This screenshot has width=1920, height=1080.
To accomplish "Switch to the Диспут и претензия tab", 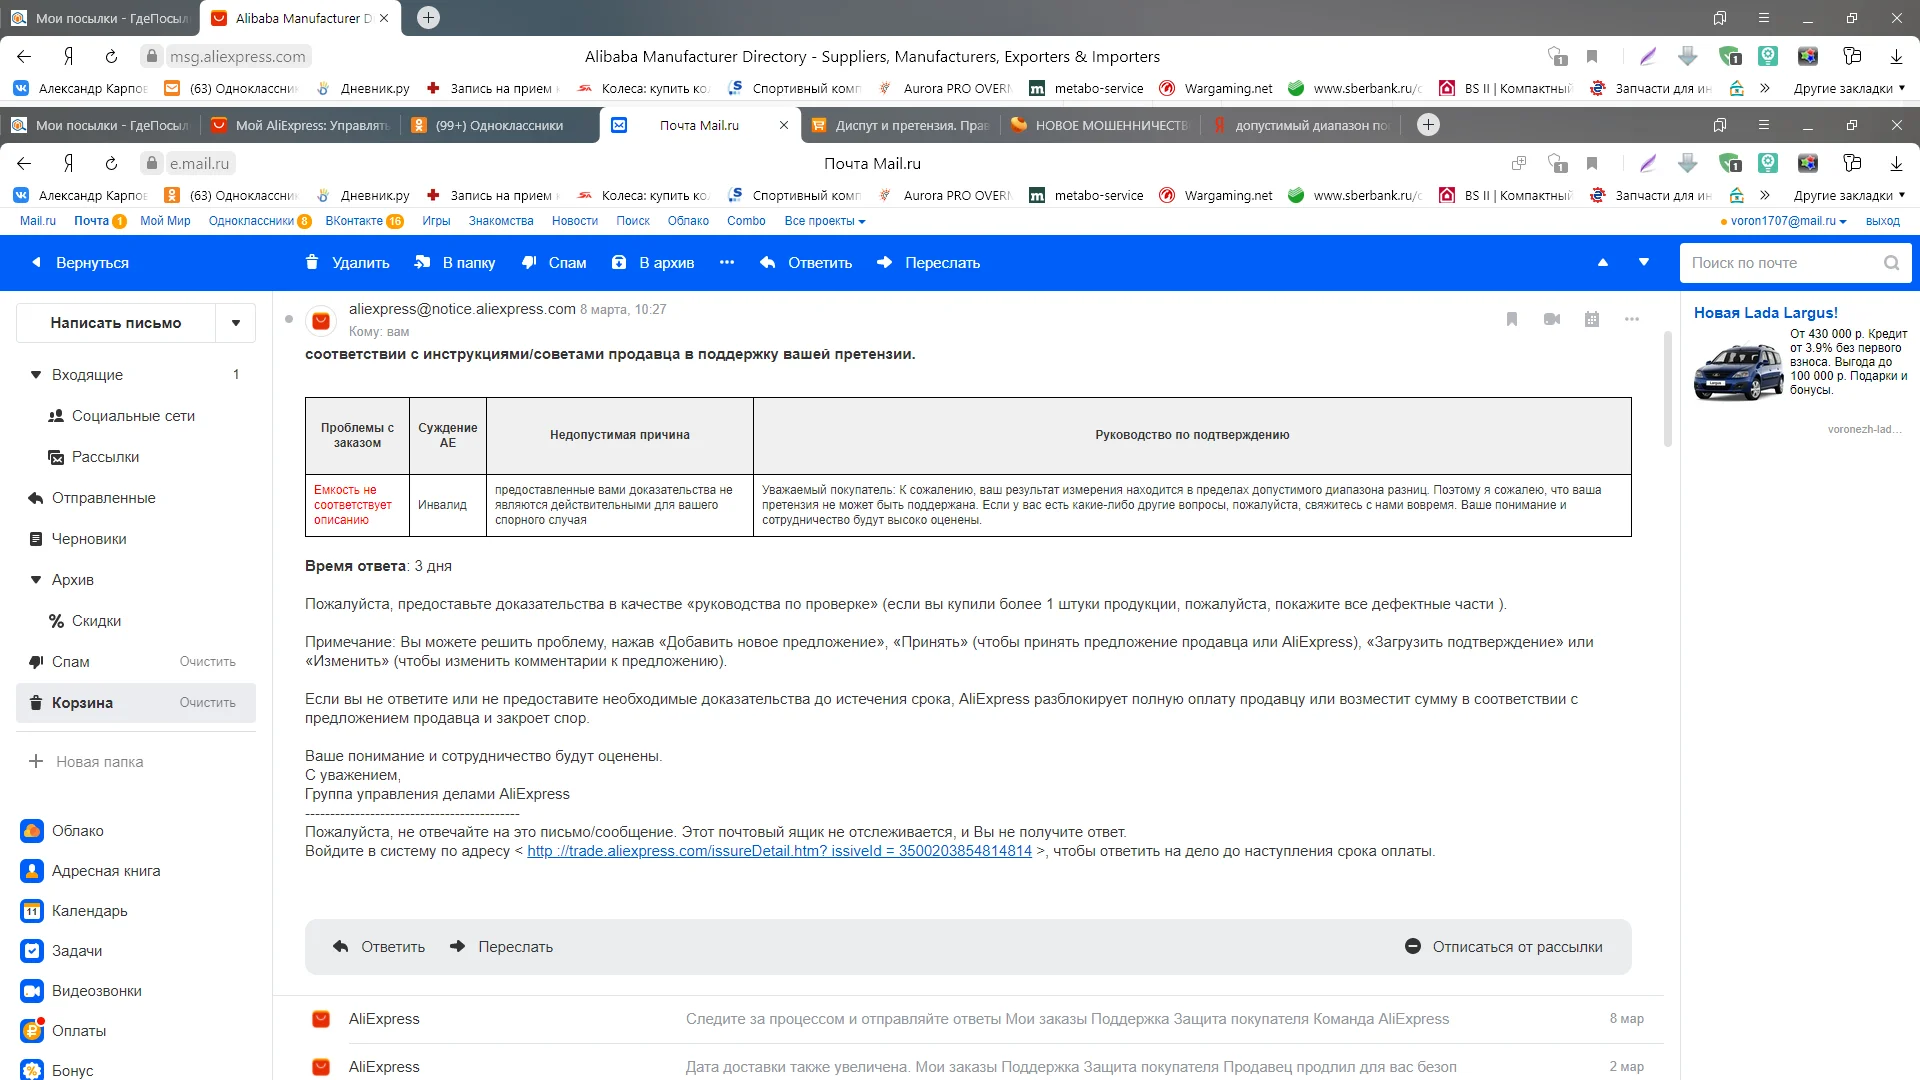I will (900, 125).
